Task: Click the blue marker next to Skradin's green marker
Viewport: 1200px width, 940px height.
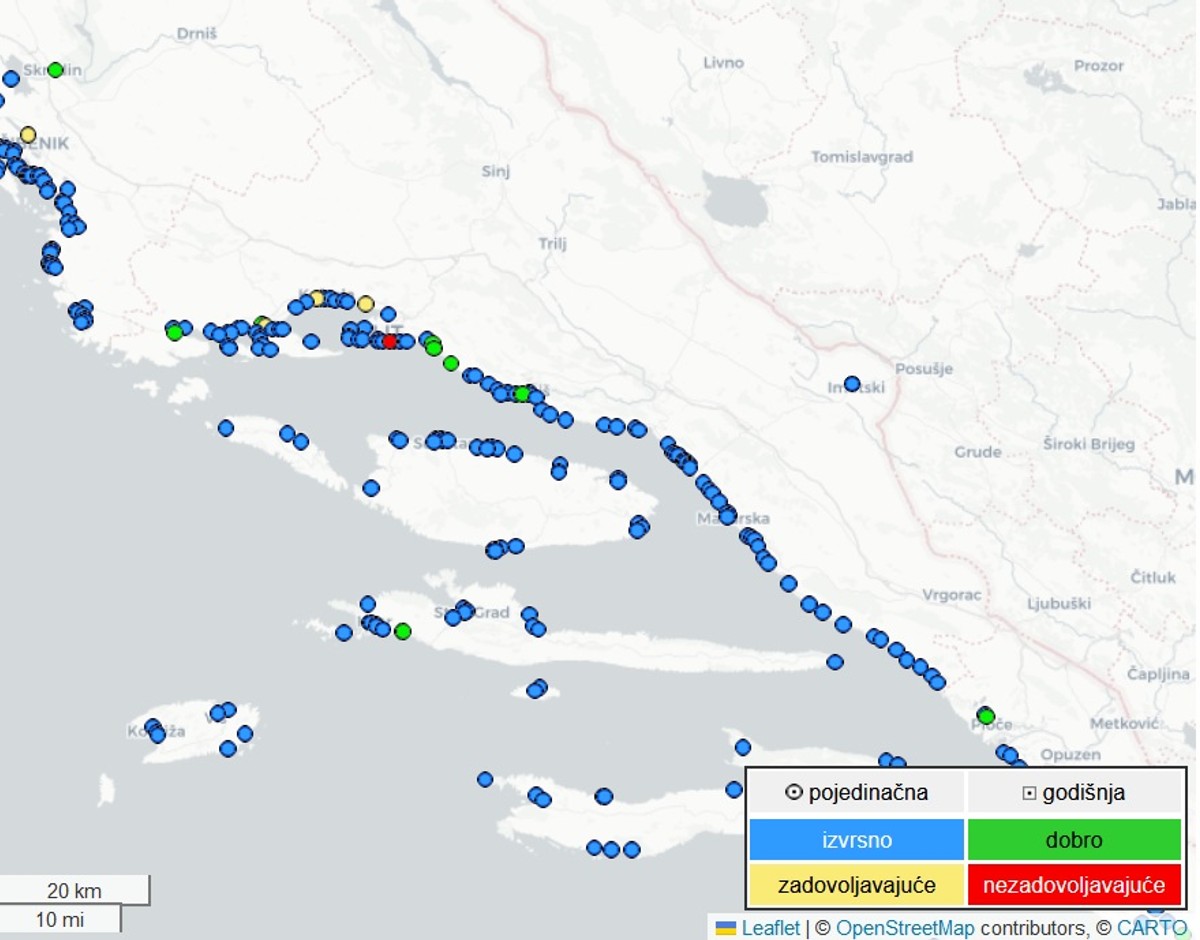Action: [11, 78]
